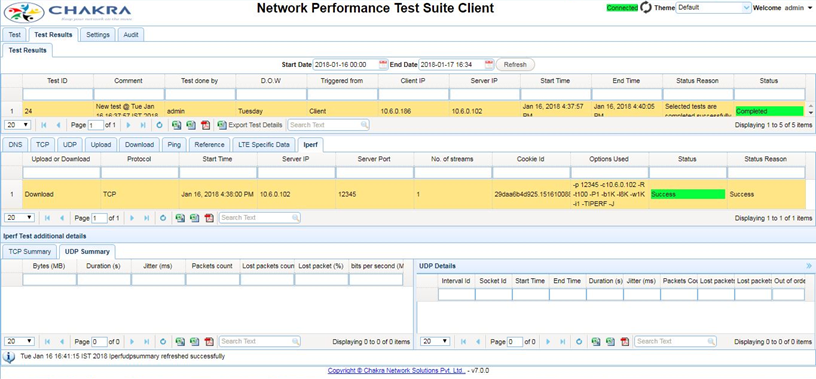Sort by the Test ID column header
816x379 pixels.
click(x=58, y=81)
